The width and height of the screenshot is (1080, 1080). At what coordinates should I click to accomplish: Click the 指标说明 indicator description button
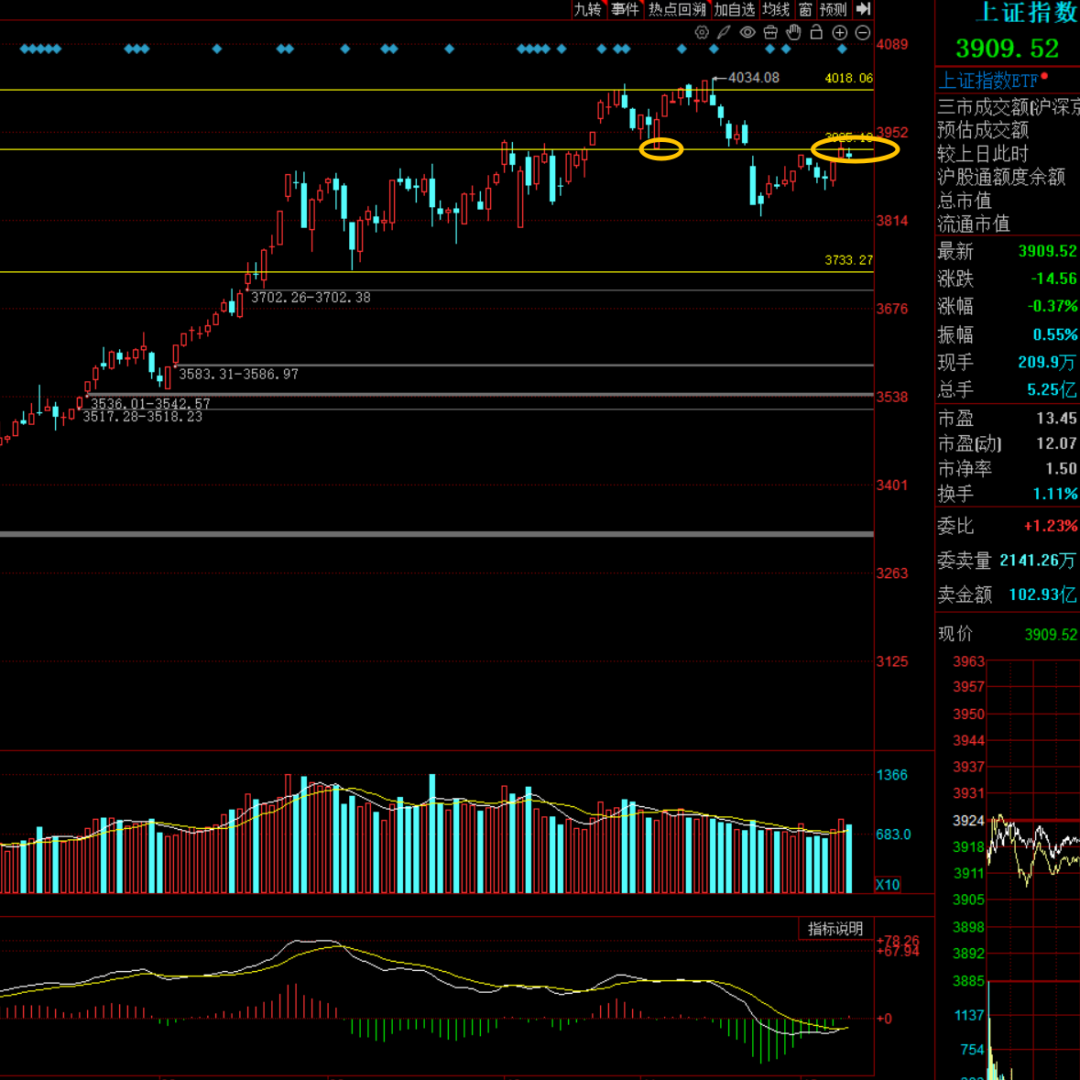point(835,929)
